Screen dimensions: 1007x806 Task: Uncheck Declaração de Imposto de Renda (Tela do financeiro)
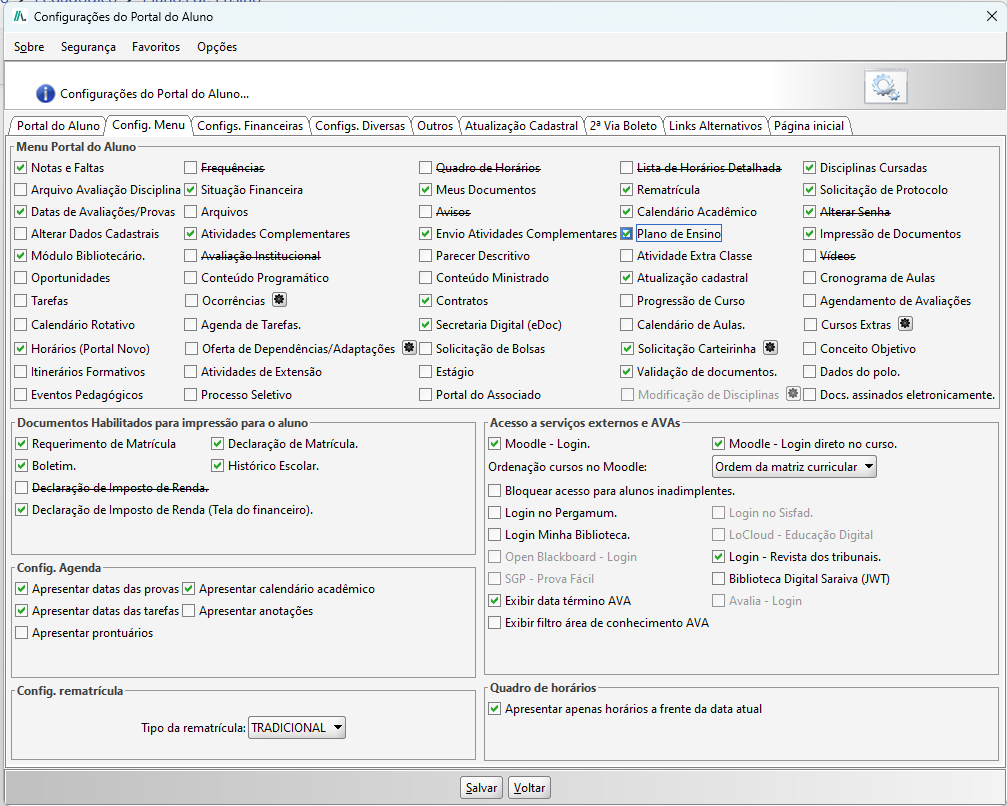pos(21,510)
